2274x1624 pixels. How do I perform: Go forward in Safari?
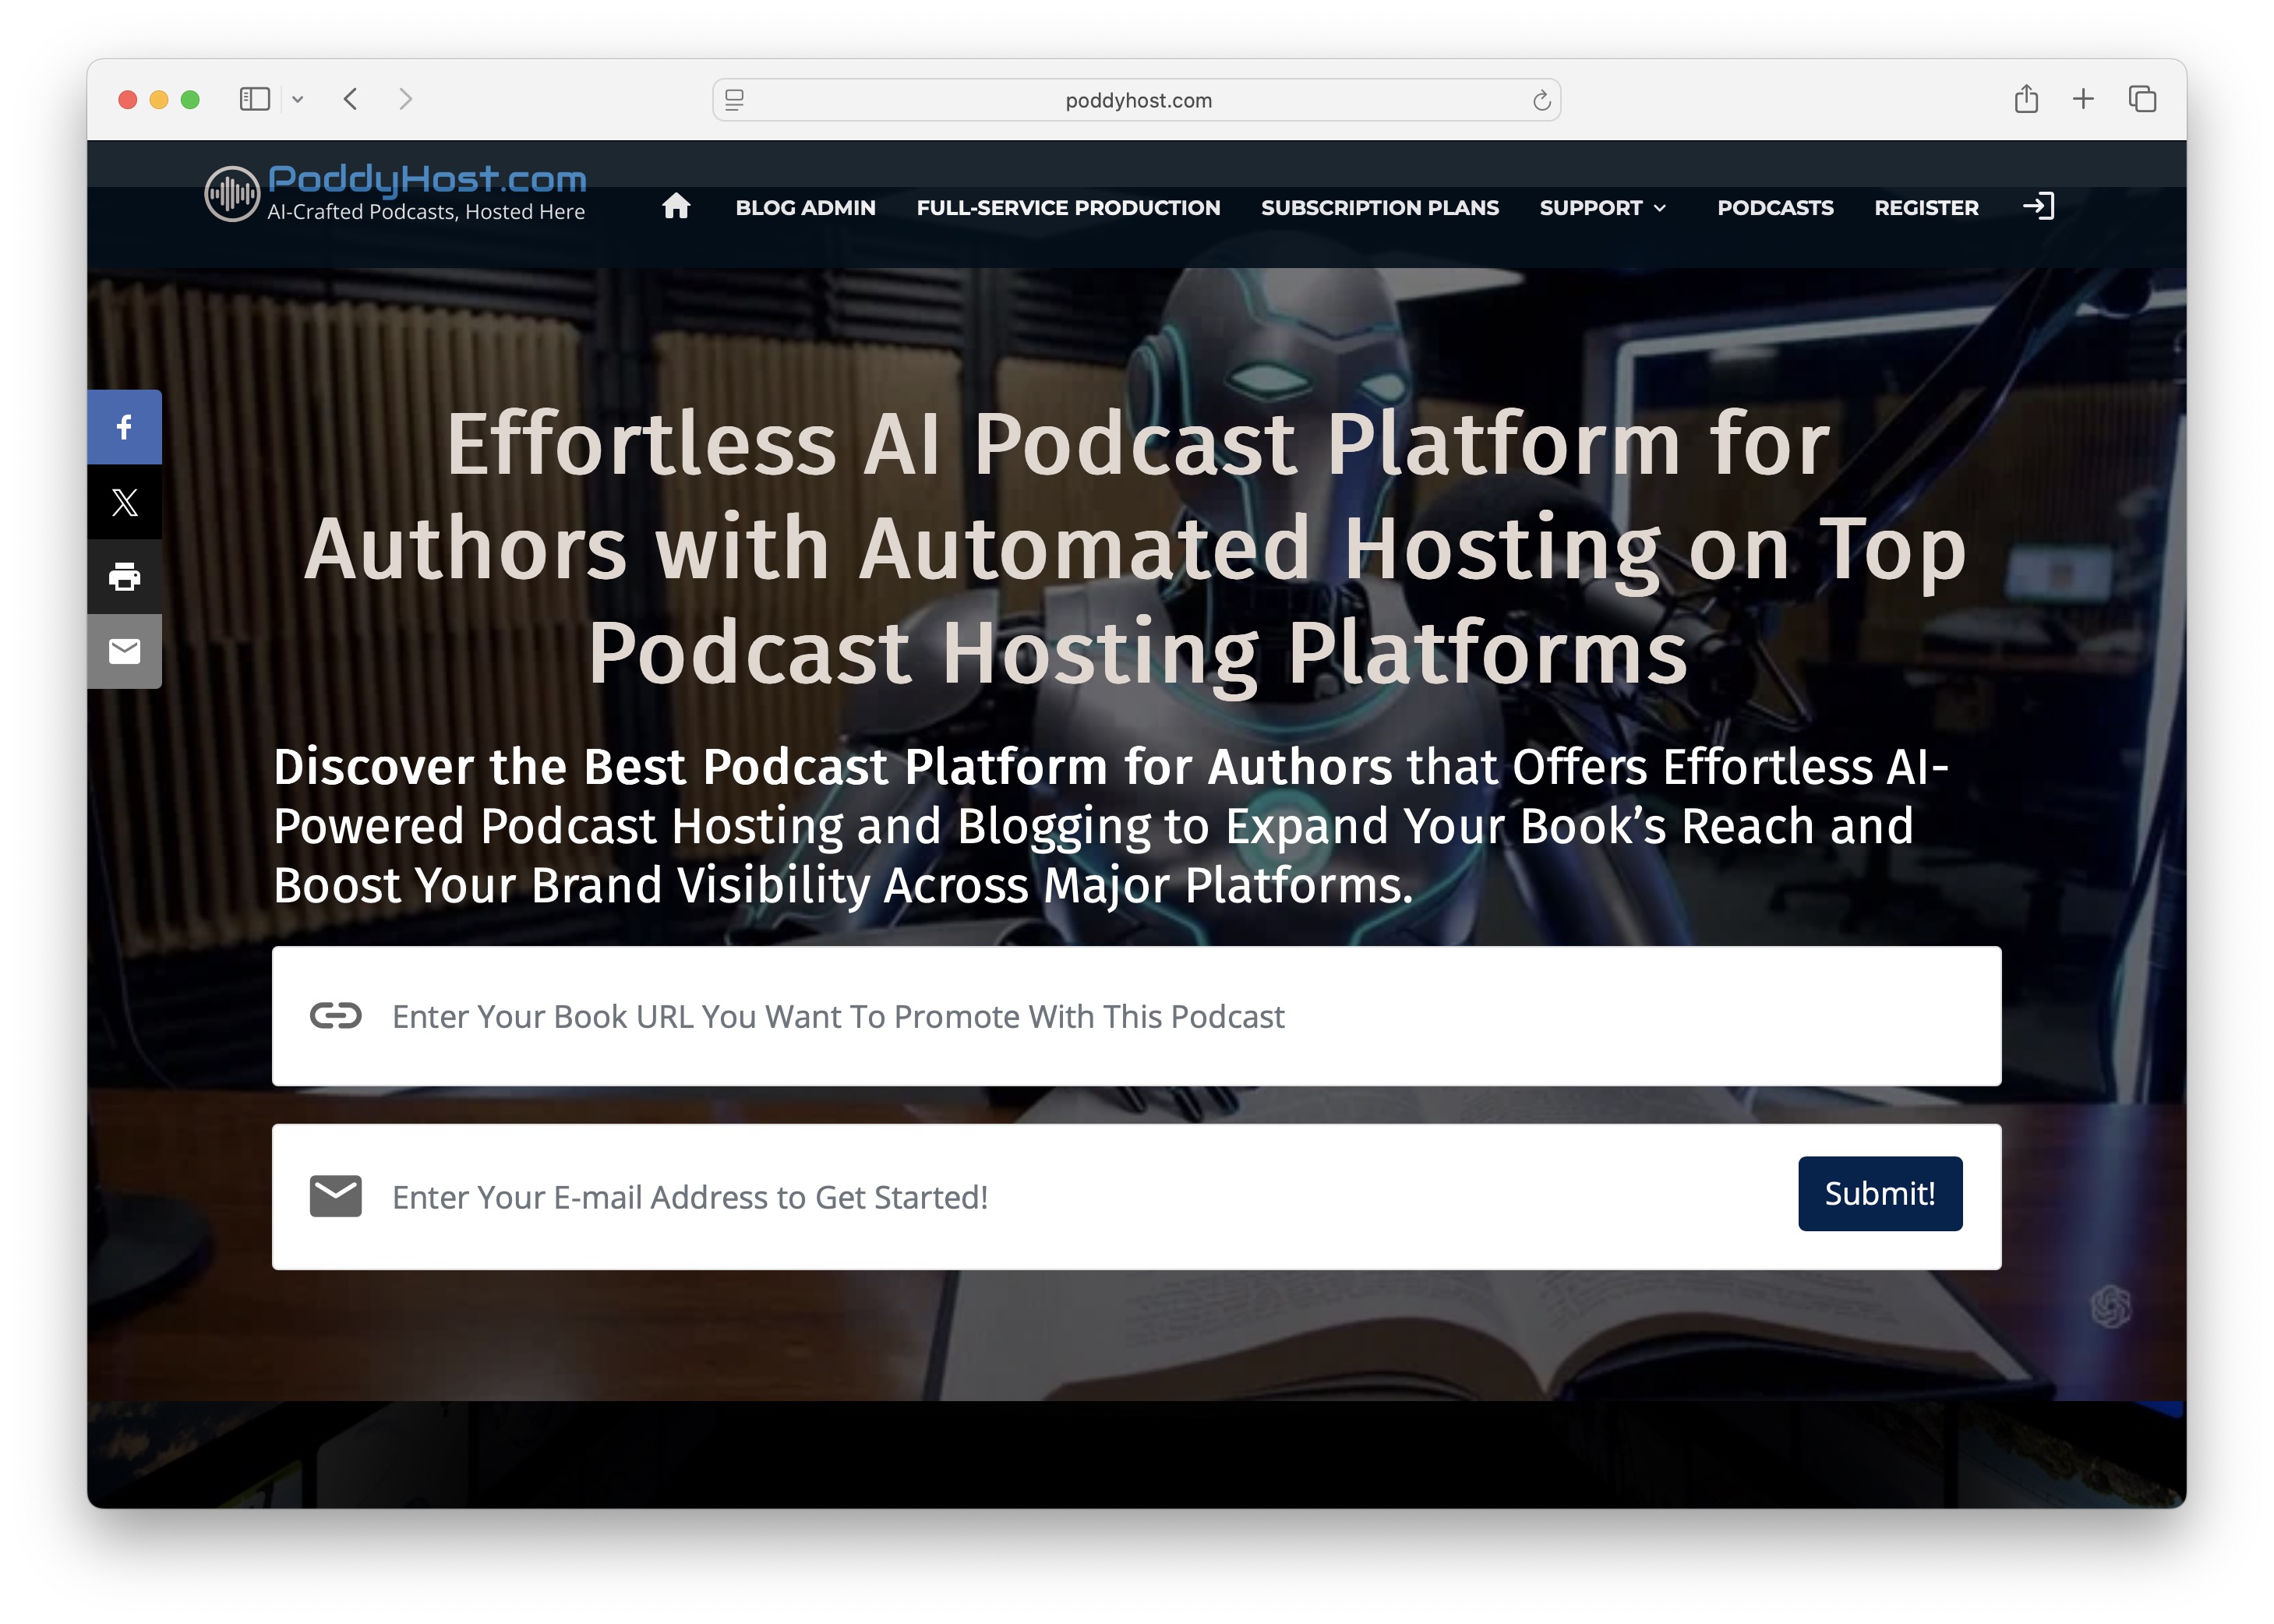tap(405, 99)
